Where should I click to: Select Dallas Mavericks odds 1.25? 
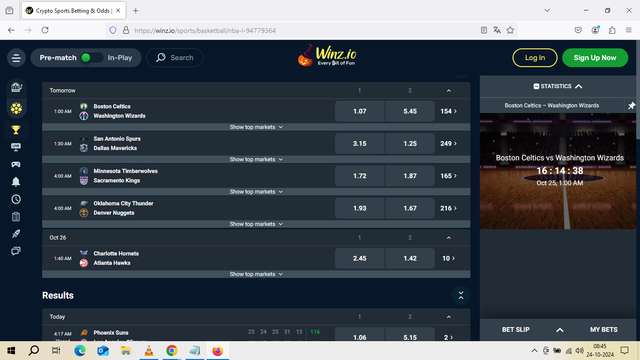pyautogui.click(x=410, y=143)
